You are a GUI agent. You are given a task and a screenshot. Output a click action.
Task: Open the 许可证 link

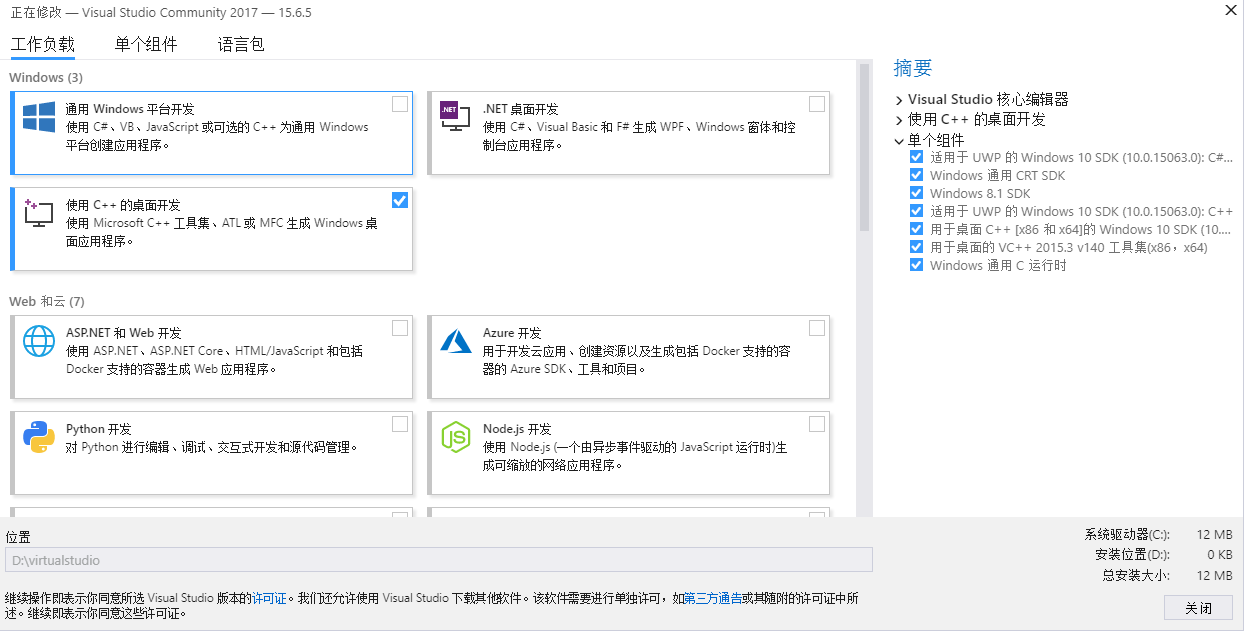(x=269, y=598)
